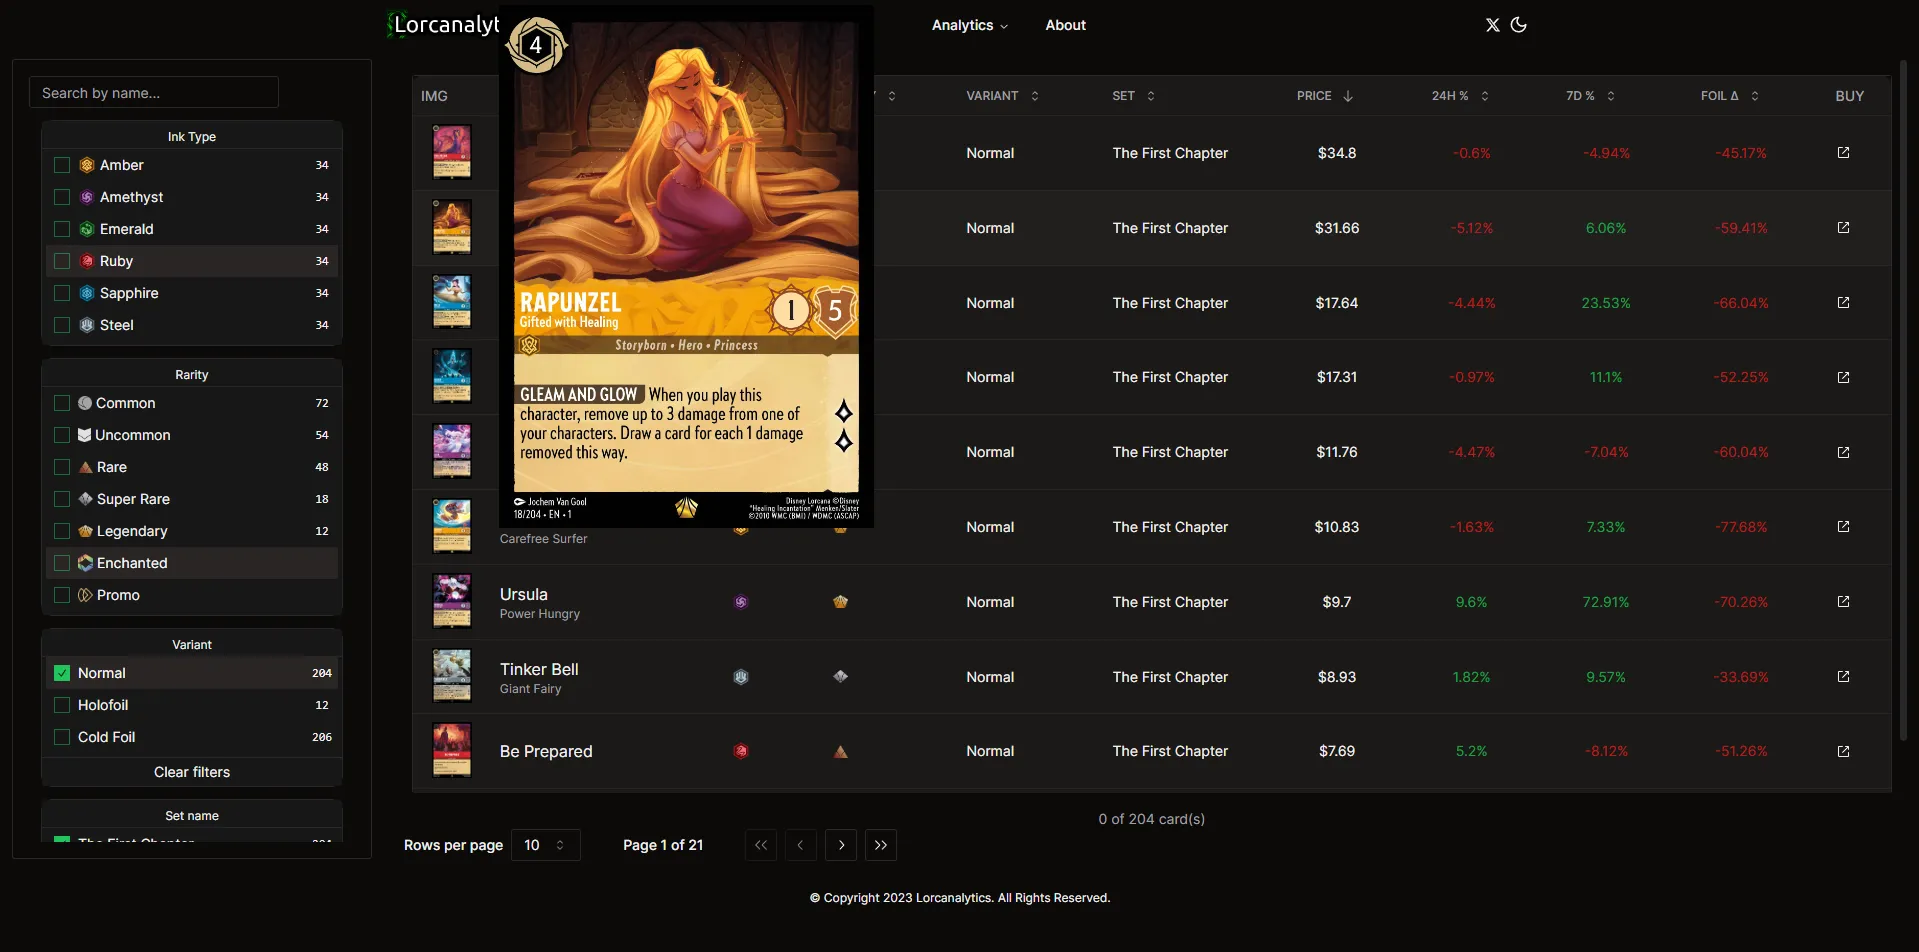Viewport: 1919px width, 952px height.
Task: Open buy link for $11.76 card
Action: pos(1843,452)
